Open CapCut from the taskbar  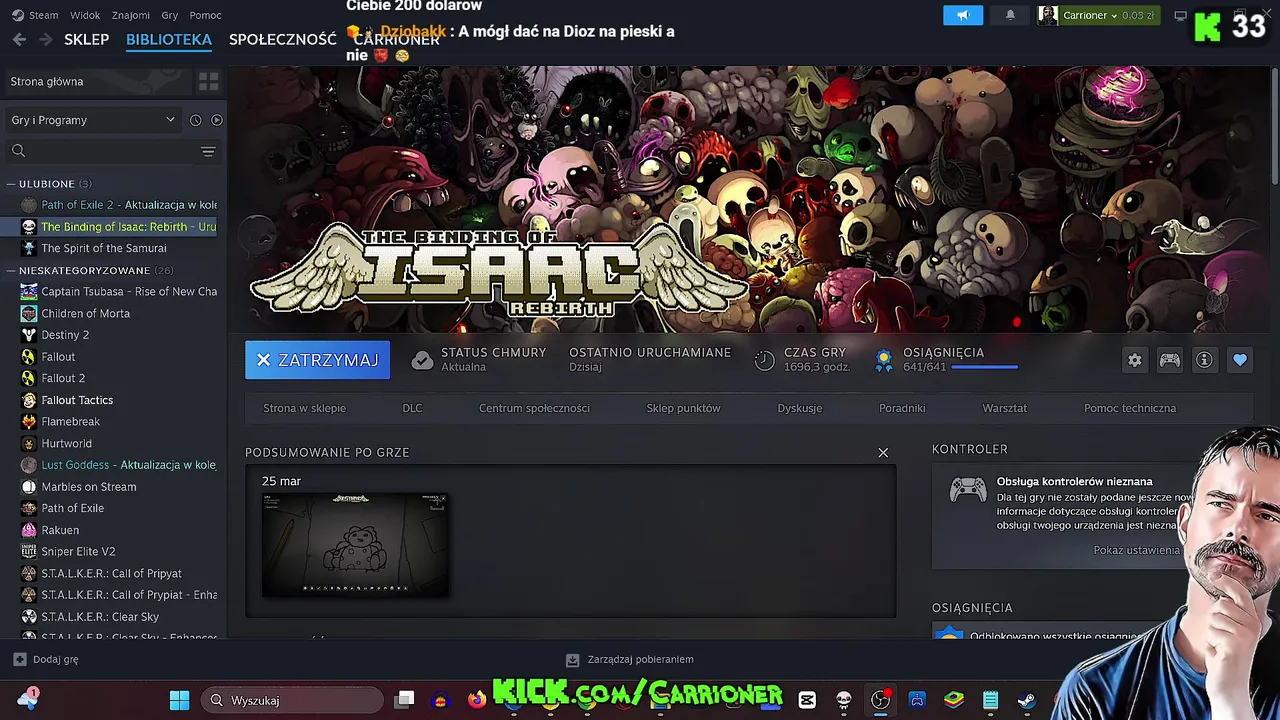coord(807,700)
